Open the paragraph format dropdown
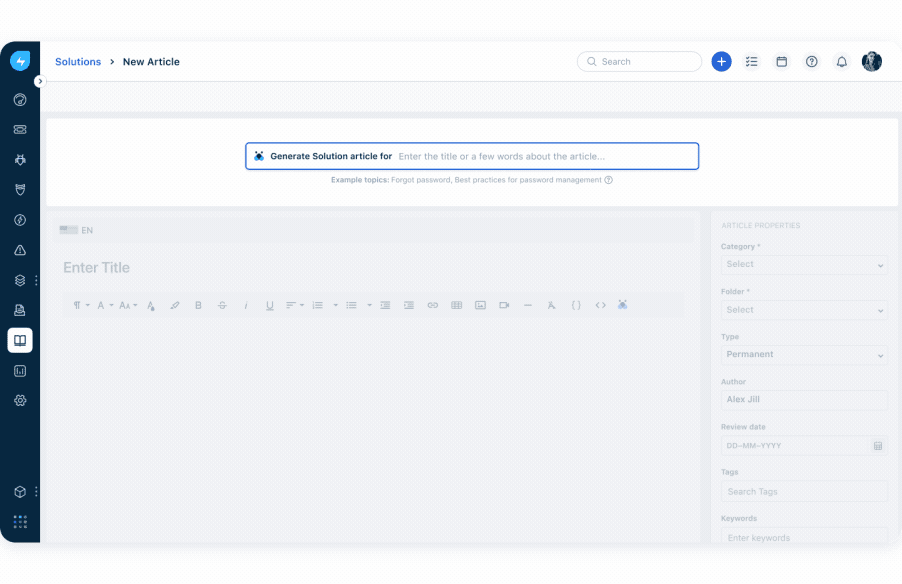Viewport: 902px width, 584px height. [x=81, y=306]
